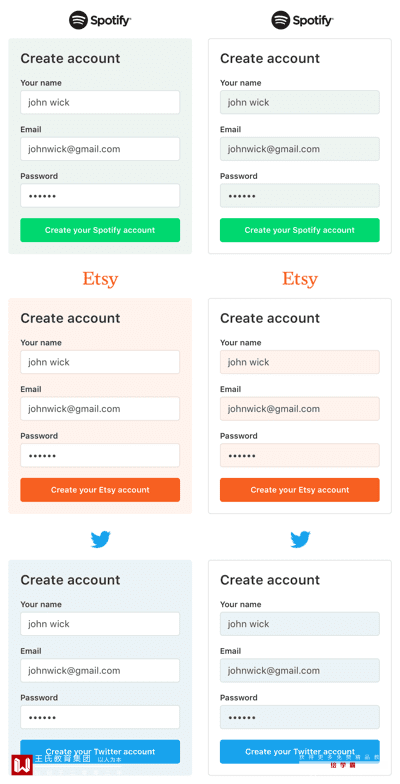Focus the Password field in the peach-tinted Etsy form

pos(100,456)
